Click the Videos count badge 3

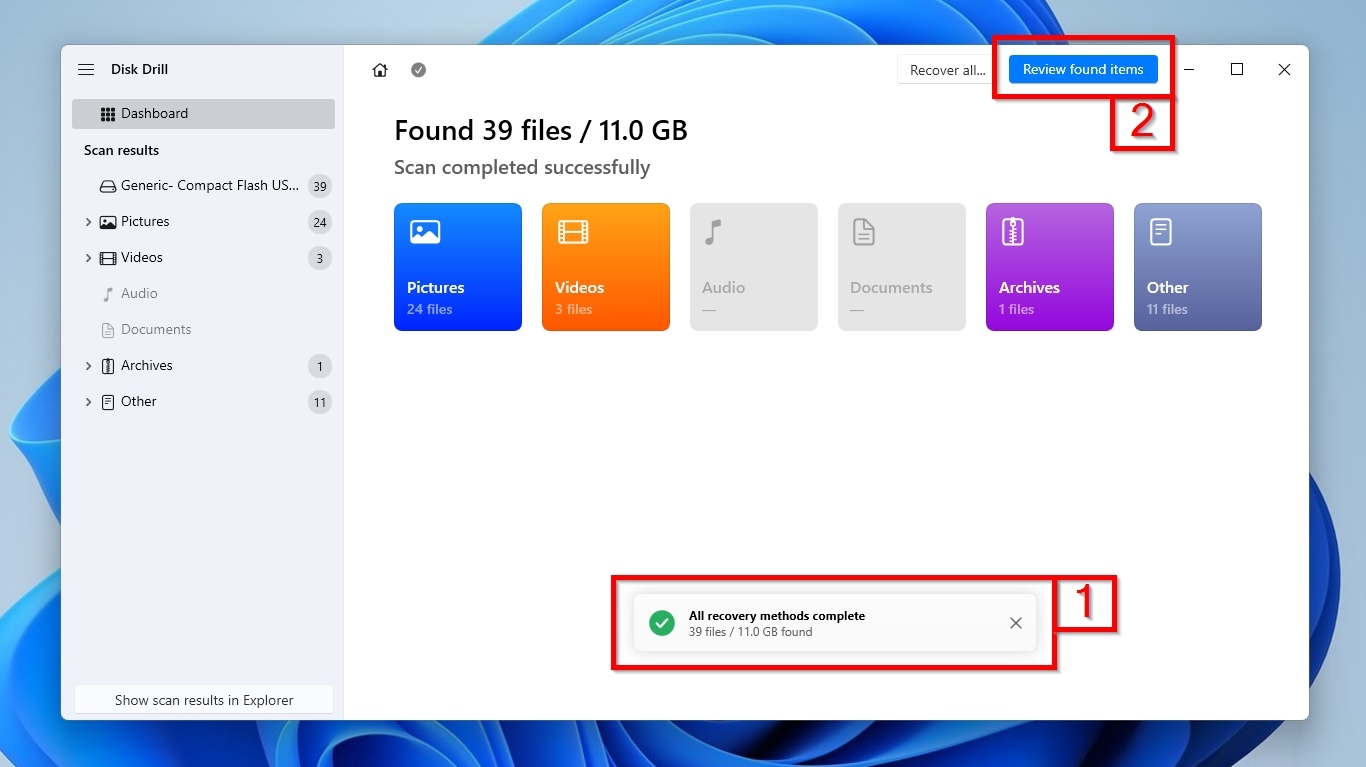tap(320, 259)
